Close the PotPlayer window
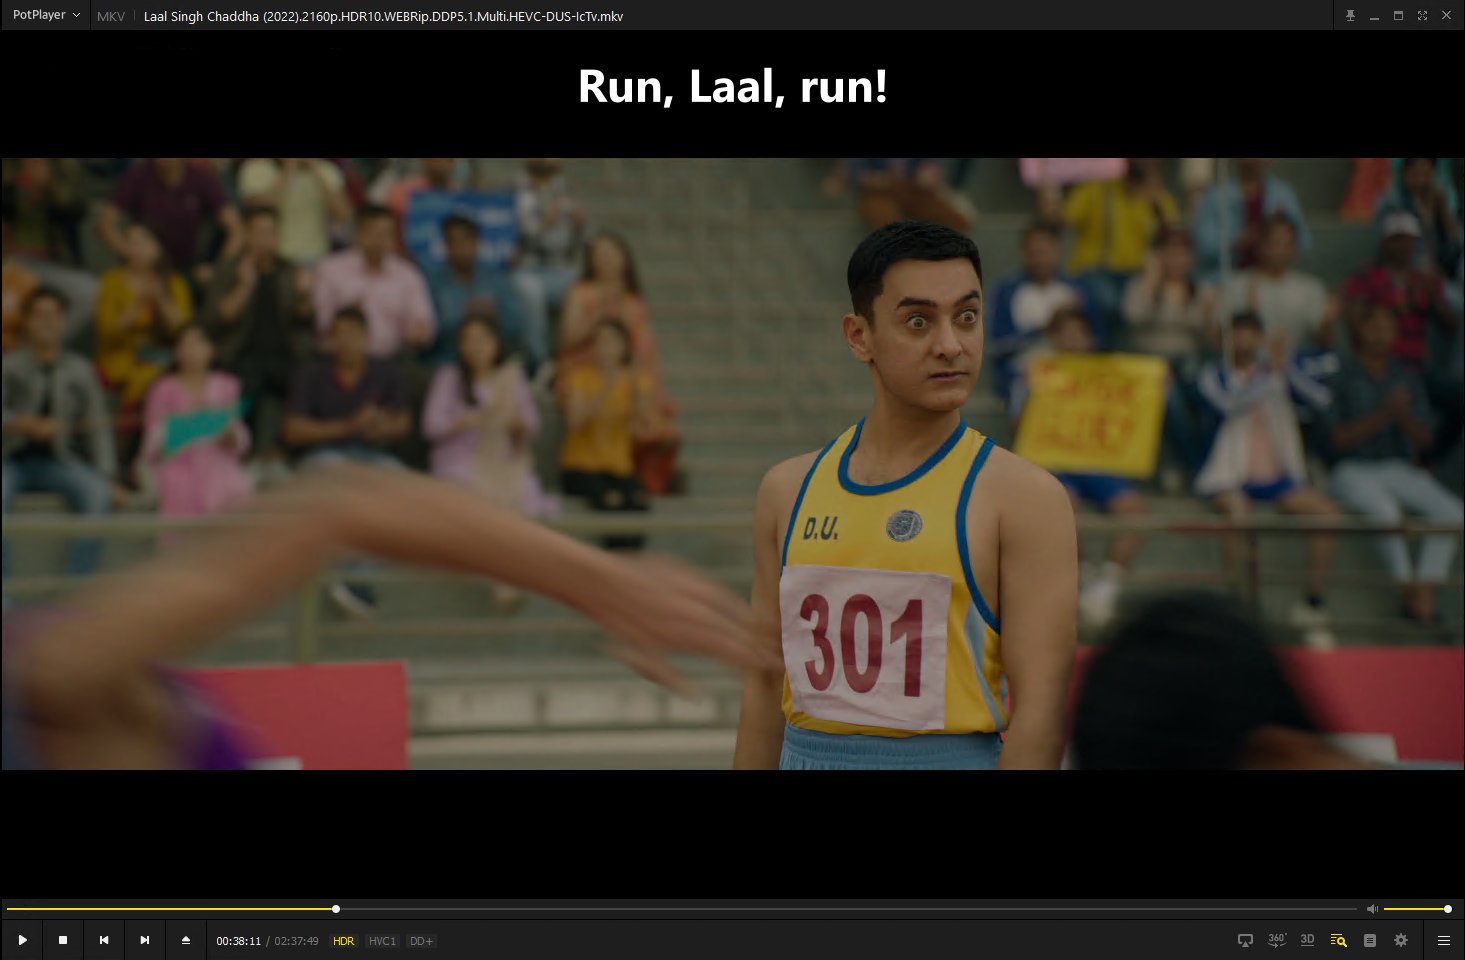The image size is (1465, 960). tap(1446, 15)
